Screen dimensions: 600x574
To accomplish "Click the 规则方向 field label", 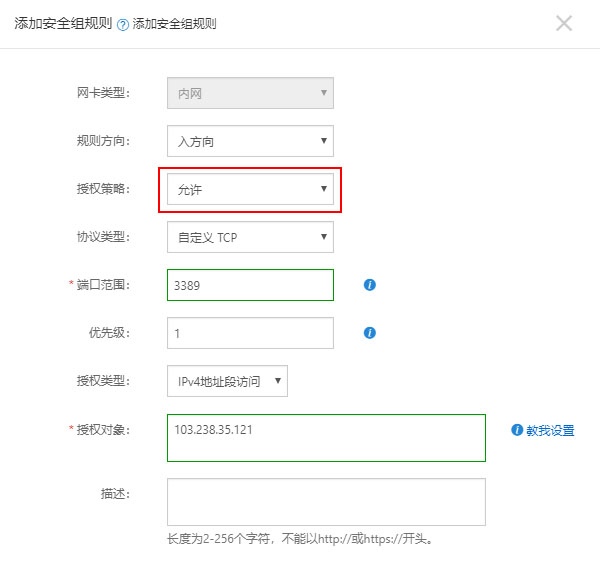I will click(103, 141).
